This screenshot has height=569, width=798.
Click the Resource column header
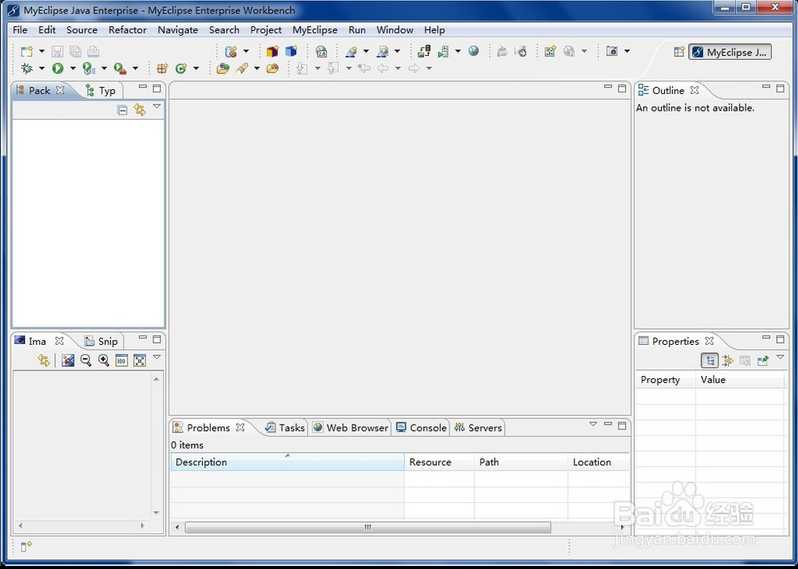click(x=439, y=462)
